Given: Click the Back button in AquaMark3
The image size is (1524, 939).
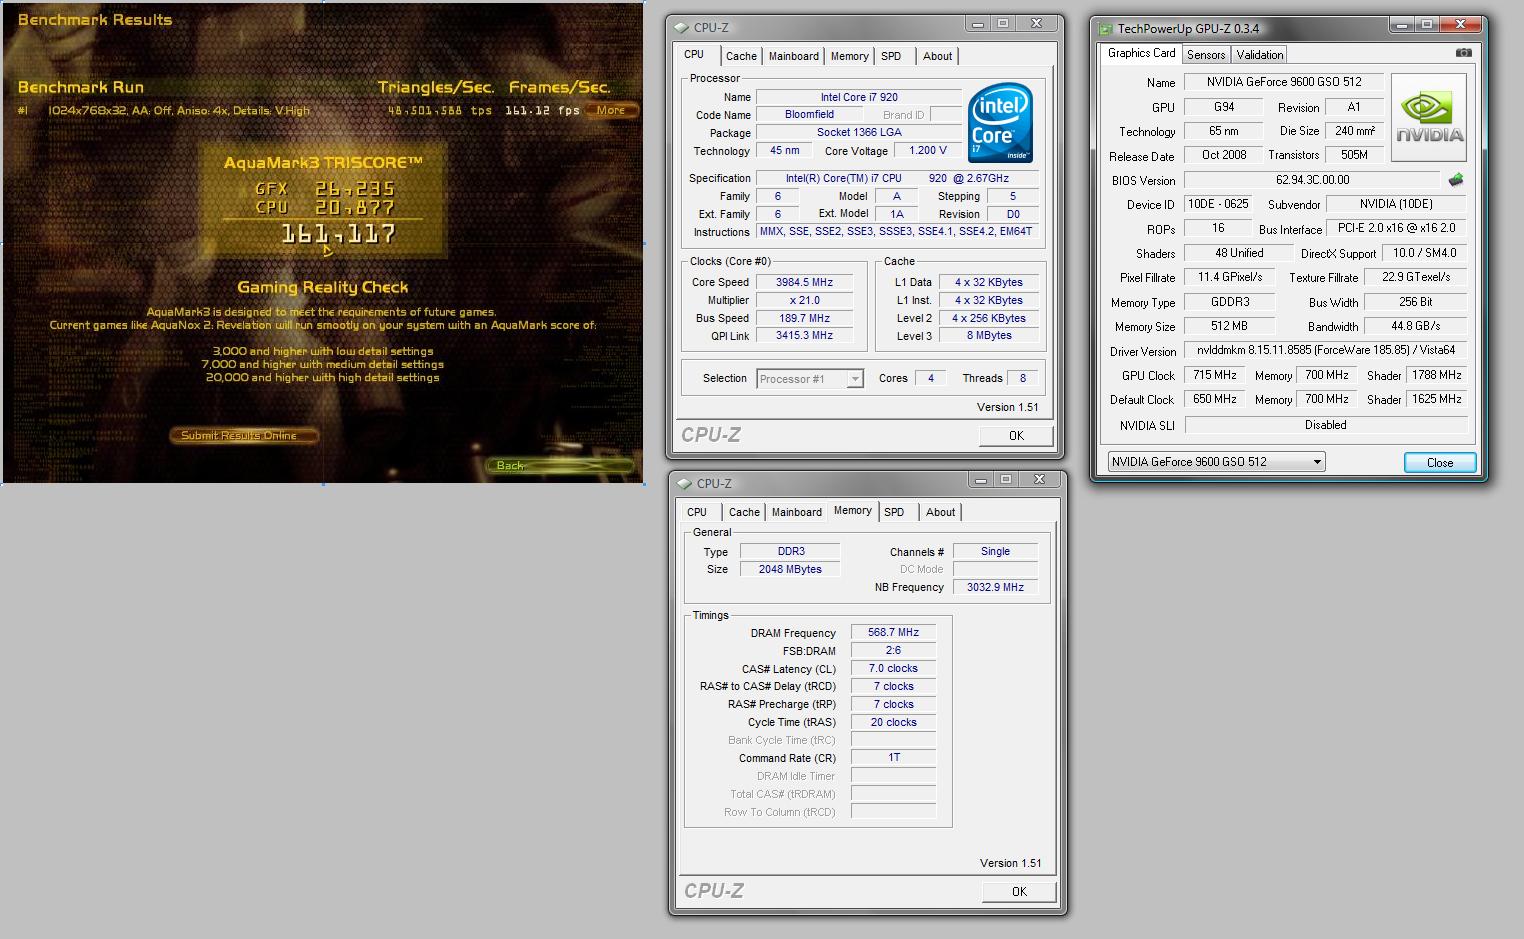Looking at the screenshot, I should point(560,465).
